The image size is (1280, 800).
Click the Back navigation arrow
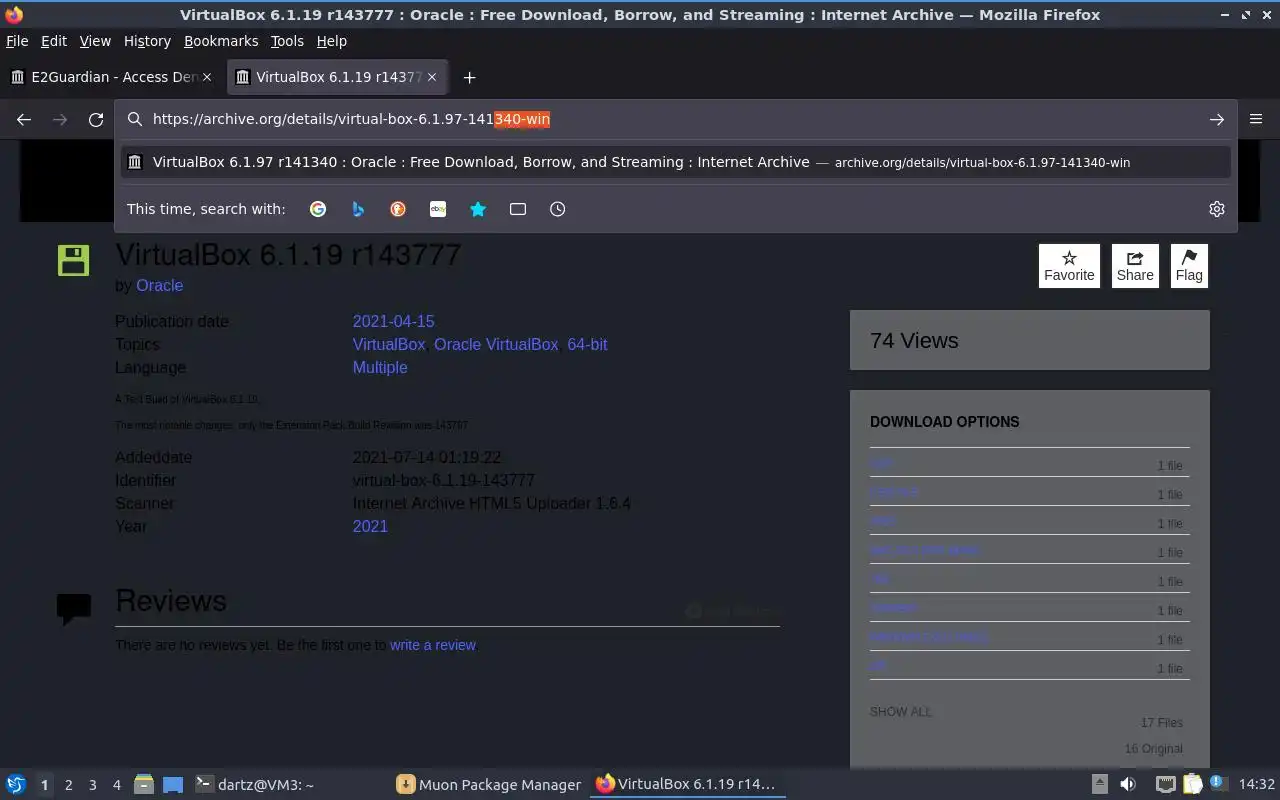click(24, 119)
